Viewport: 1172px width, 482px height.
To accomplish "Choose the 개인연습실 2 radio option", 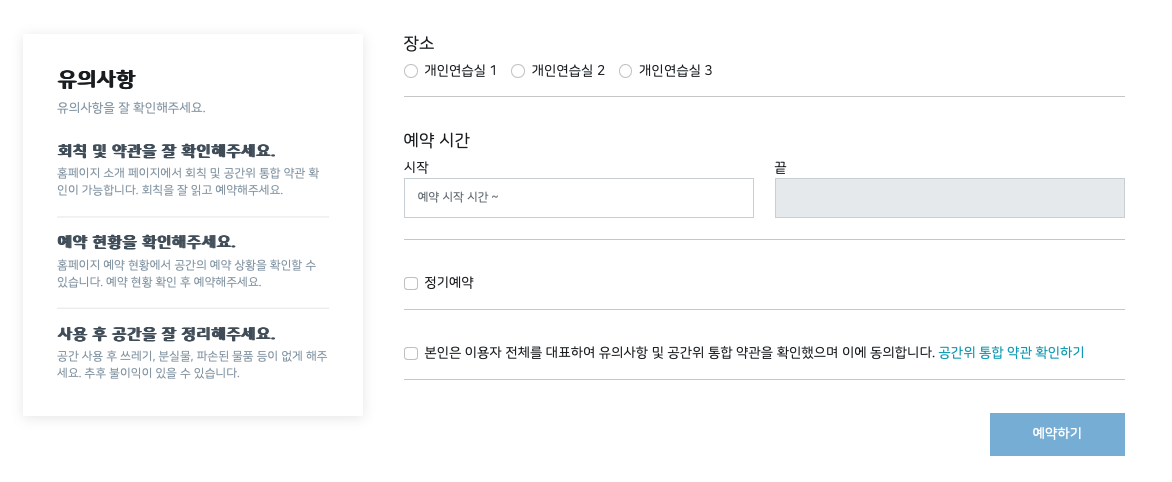I will click(x=518, y=71).
